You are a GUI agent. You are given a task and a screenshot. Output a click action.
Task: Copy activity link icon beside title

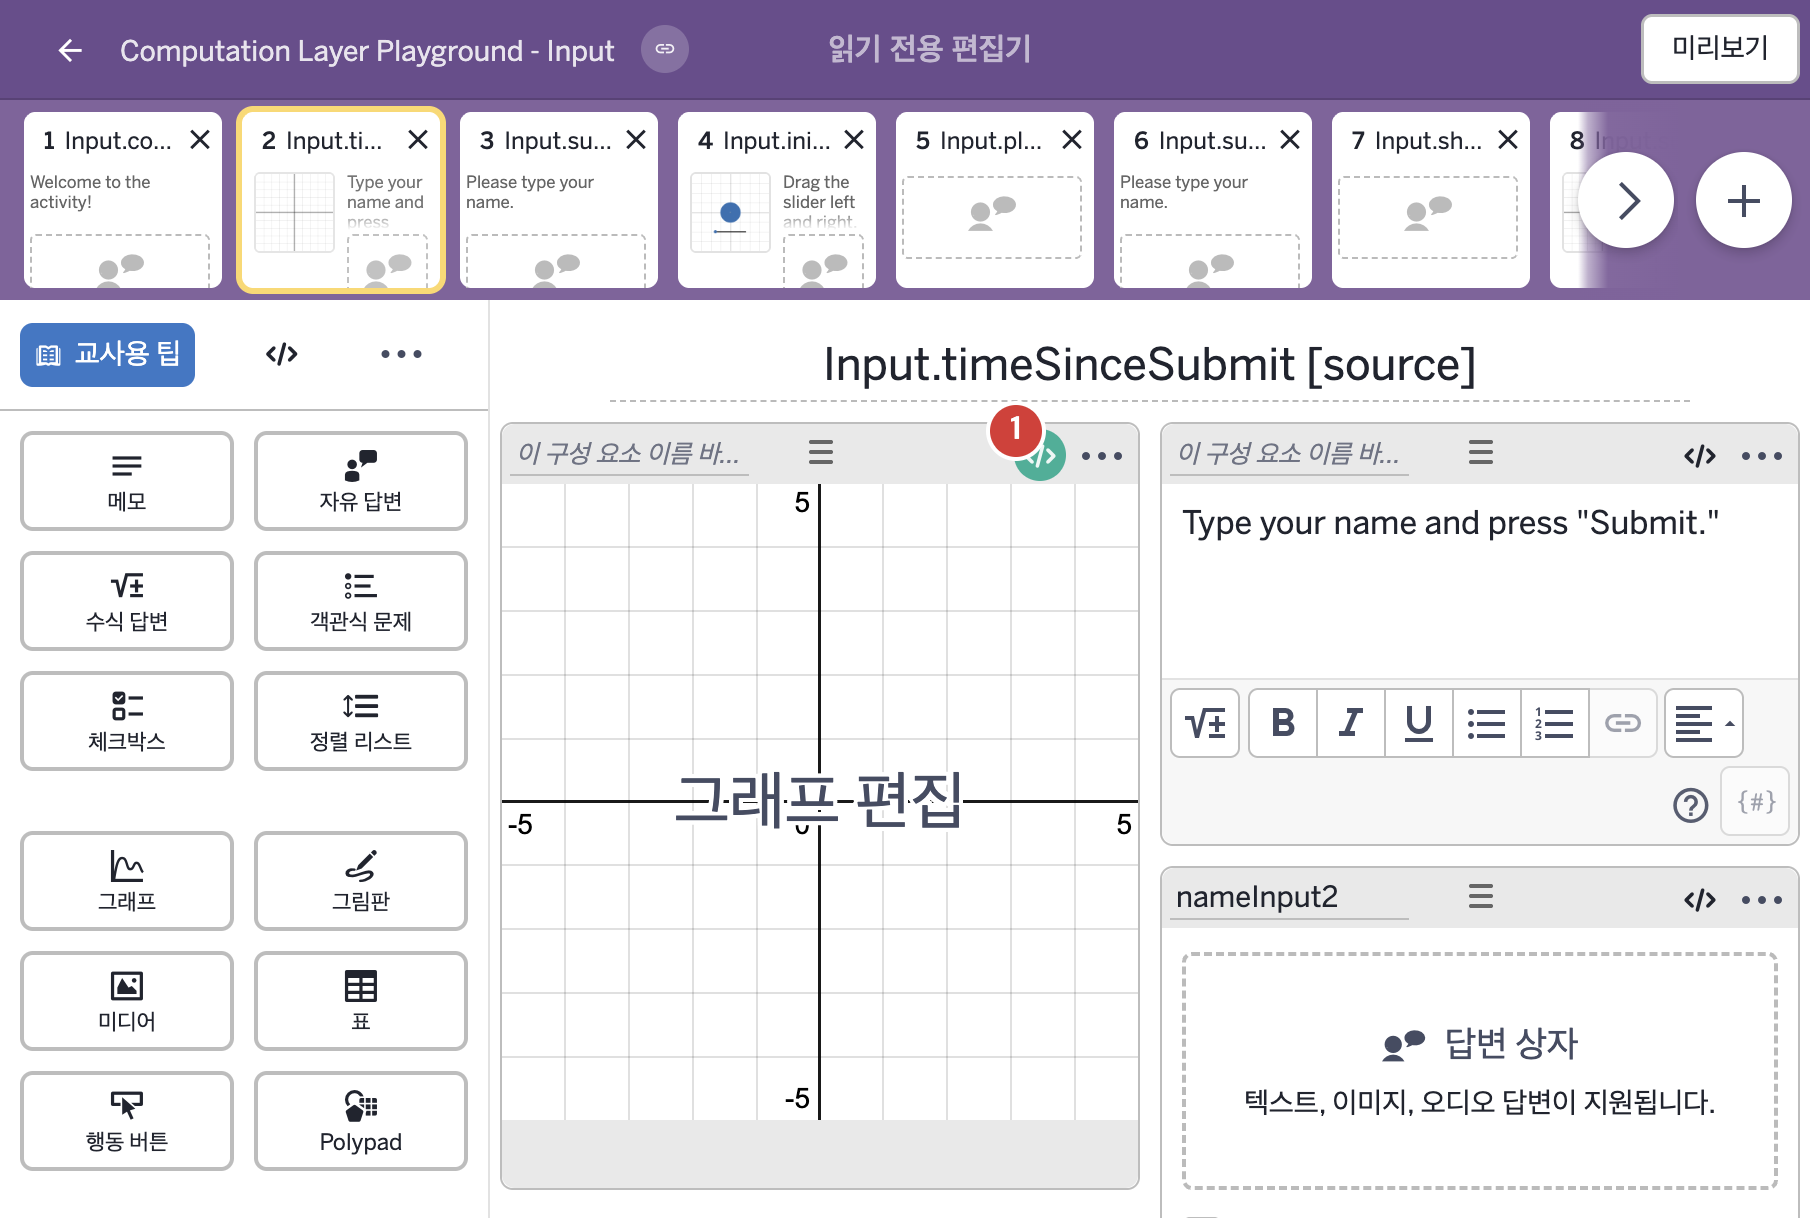pyautogui.click(x=665, y=49)
